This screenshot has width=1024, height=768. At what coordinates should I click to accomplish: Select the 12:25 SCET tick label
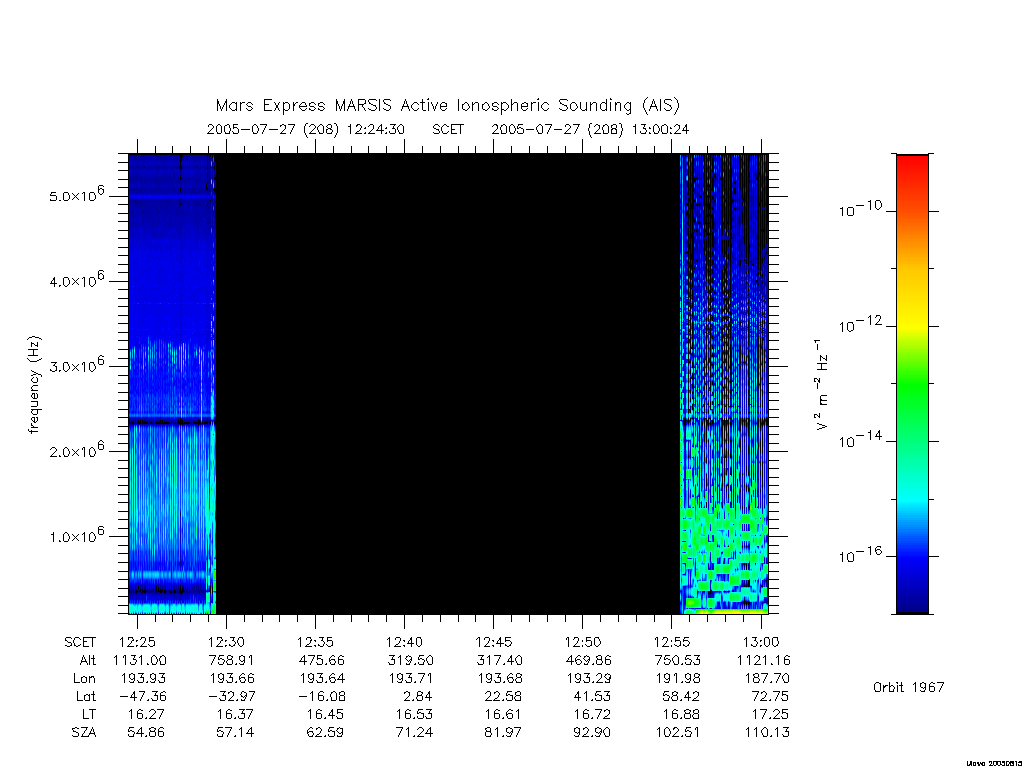tap(137, 642)
